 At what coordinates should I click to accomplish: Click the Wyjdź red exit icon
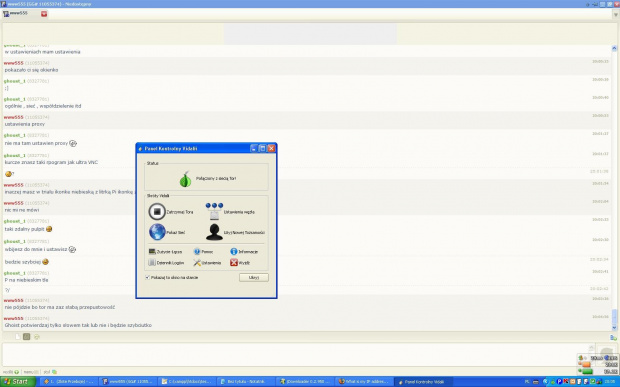[234, 262]
